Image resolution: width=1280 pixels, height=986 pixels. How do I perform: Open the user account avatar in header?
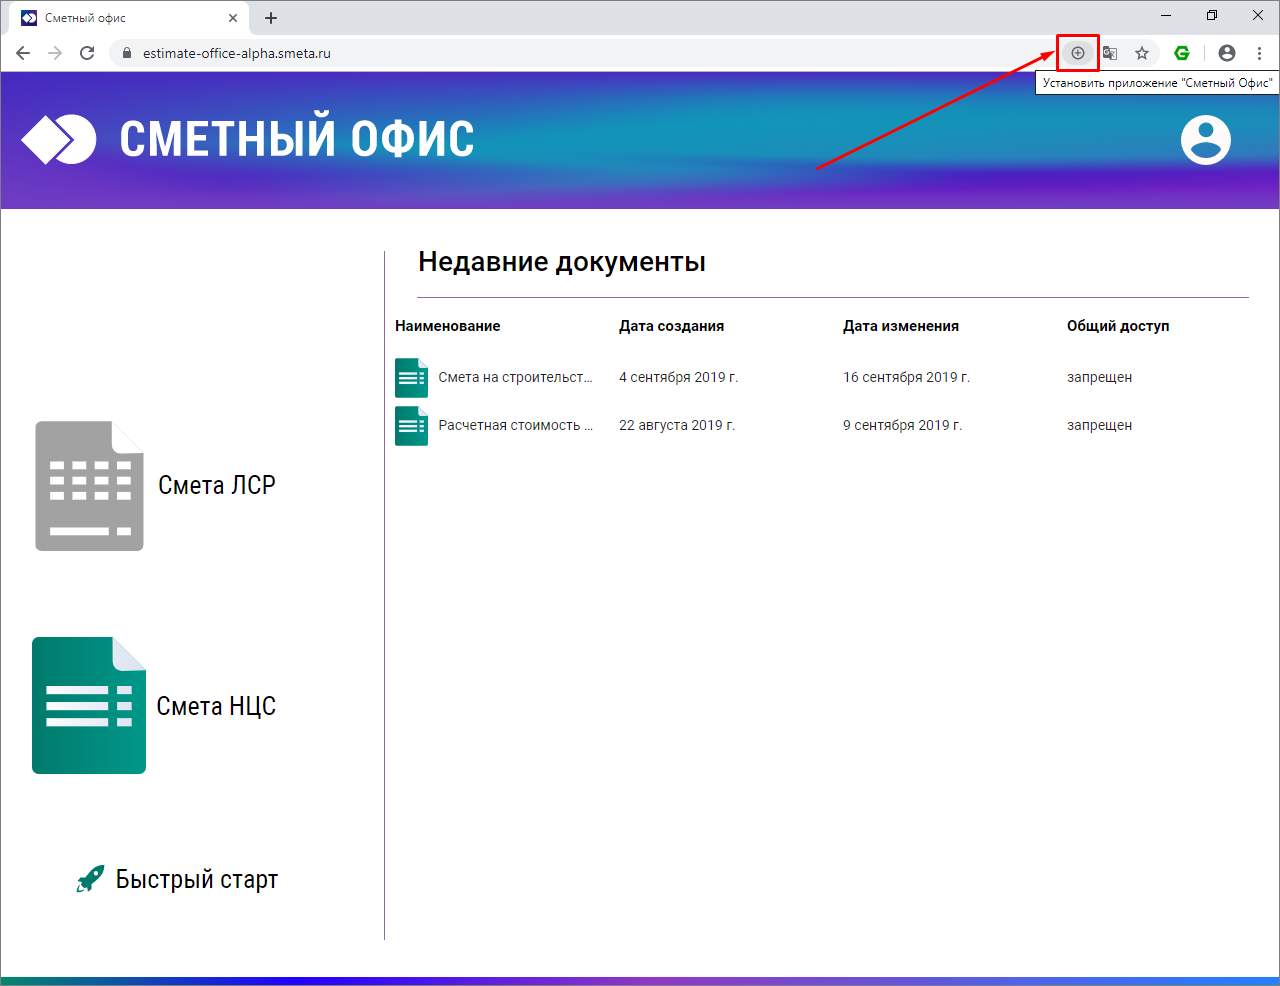tap(1206, 139)
